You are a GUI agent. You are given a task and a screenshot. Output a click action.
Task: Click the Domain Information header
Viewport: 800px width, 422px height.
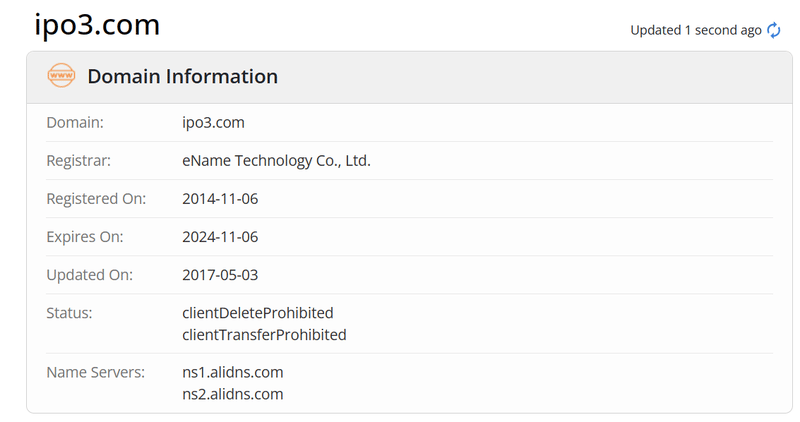[x=183, y=77]
